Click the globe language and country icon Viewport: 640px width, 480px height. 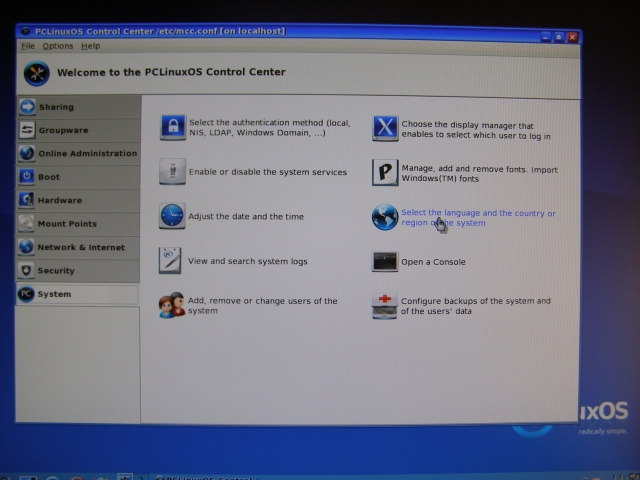[385, 217]
